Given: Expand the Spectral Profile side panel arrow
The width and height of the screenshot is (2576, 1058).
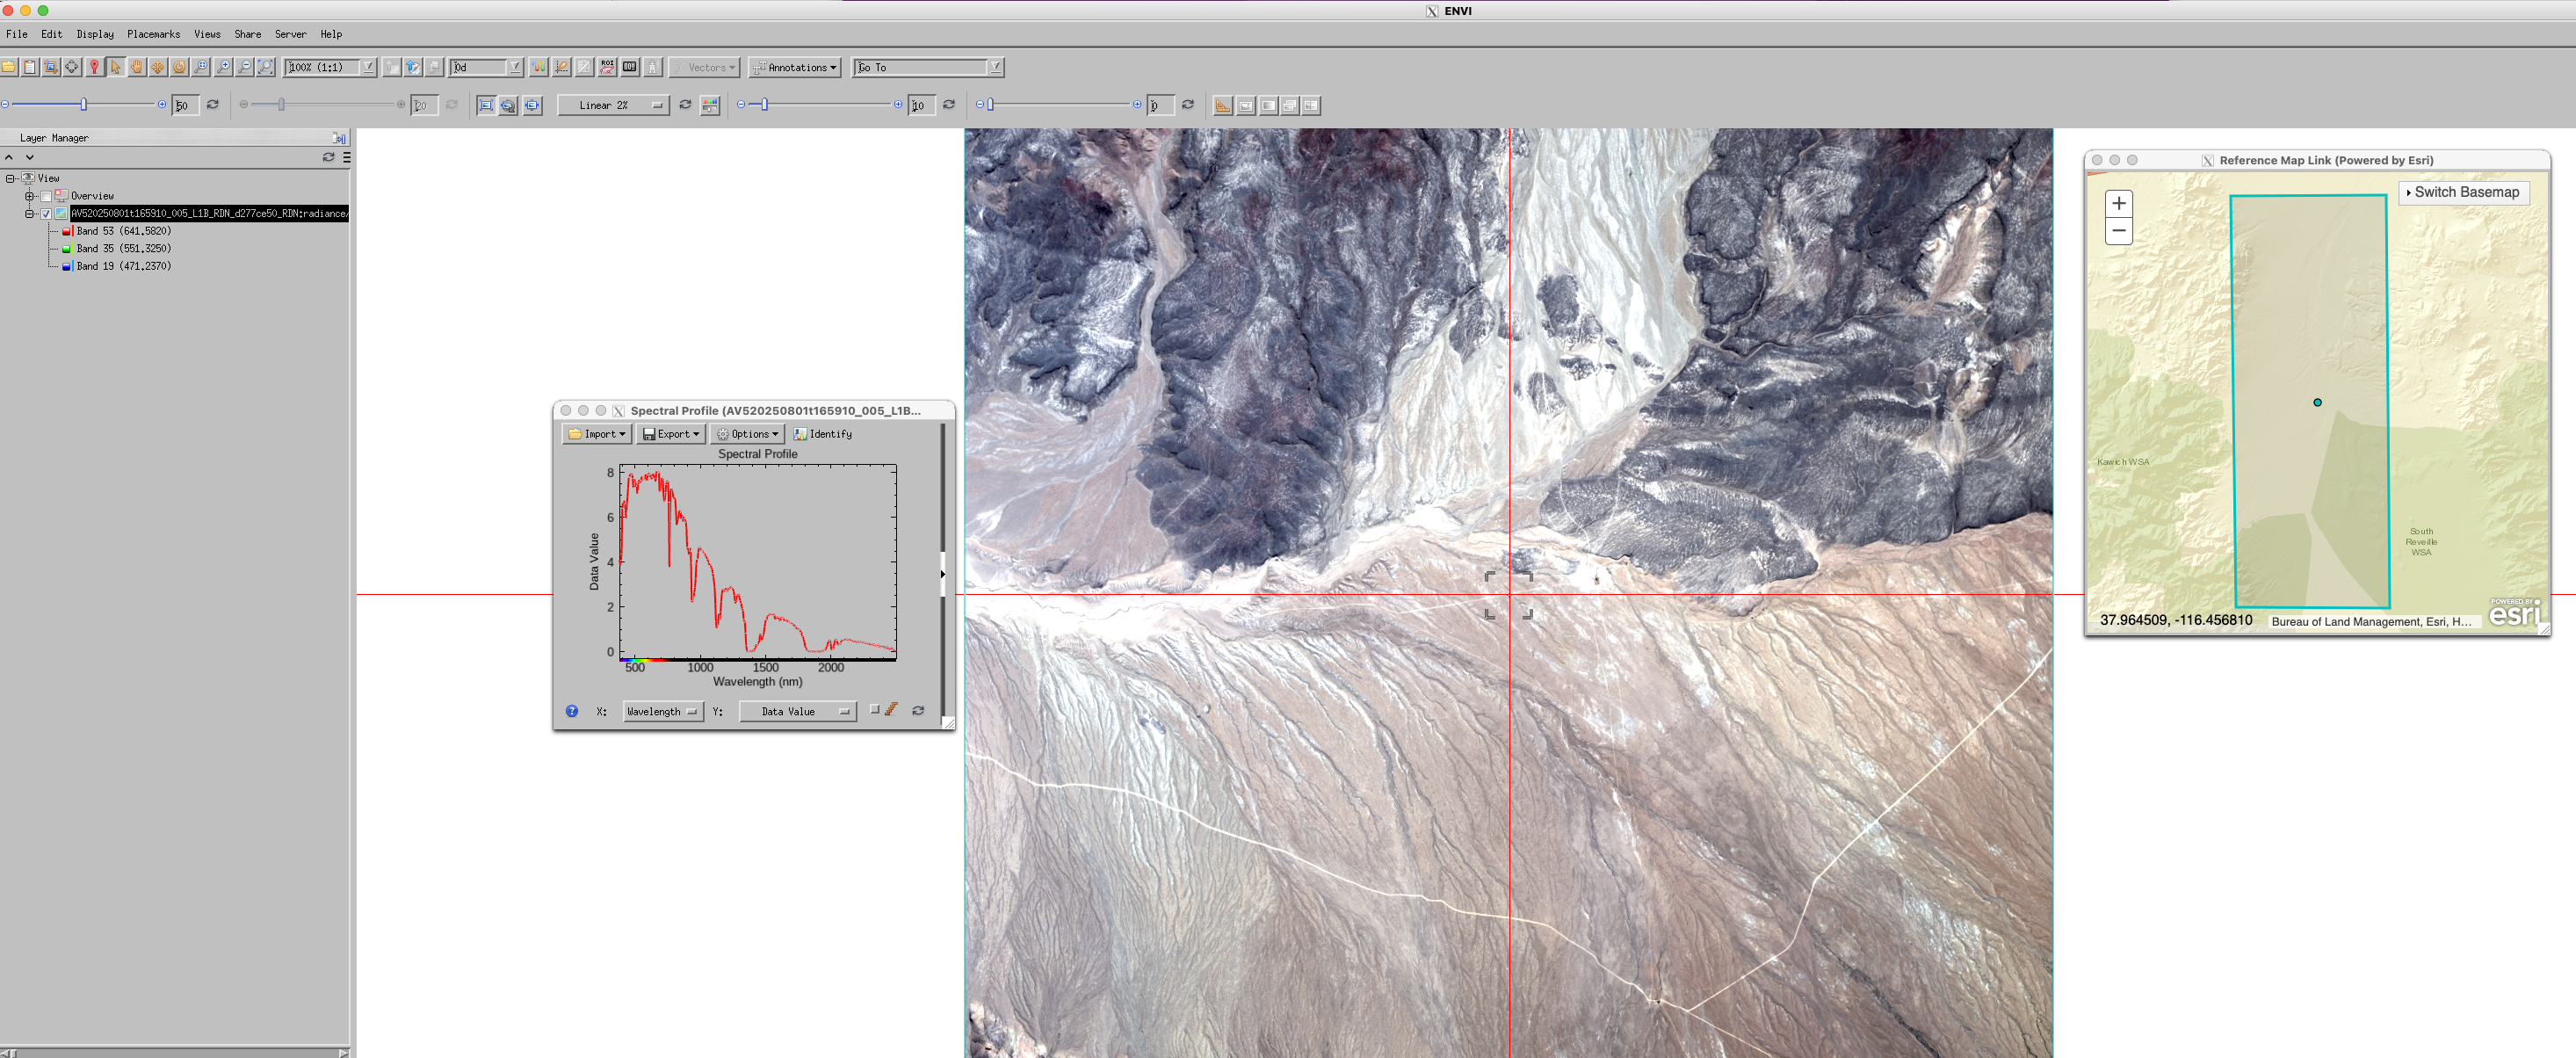Looking at the screenshot, I should click(942, 574).
